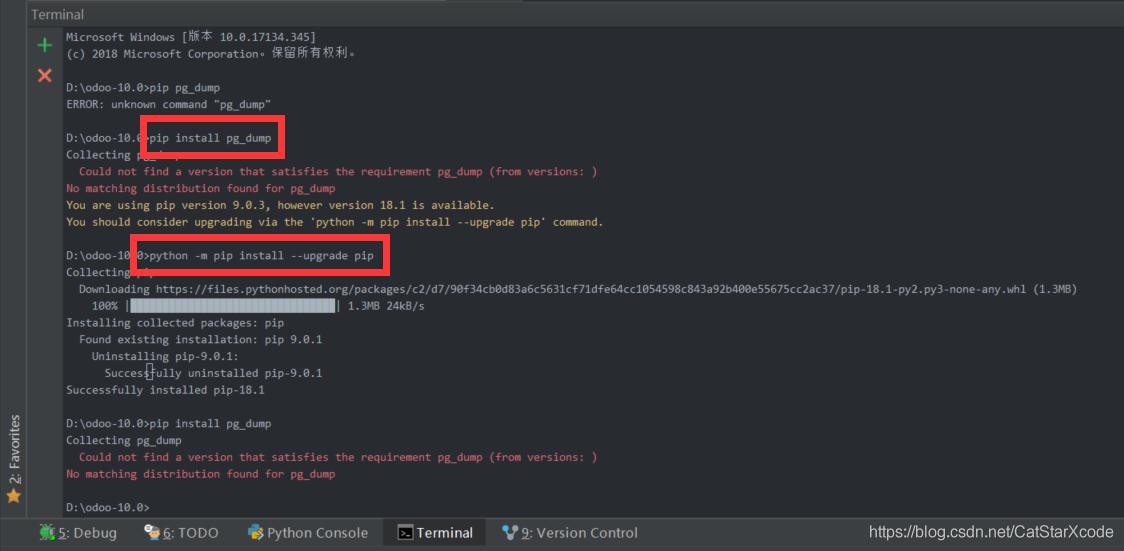1124x551 pixels.
Task: Click the Terminal panel title
Action: pyautogui.click(x=57, y=14)
